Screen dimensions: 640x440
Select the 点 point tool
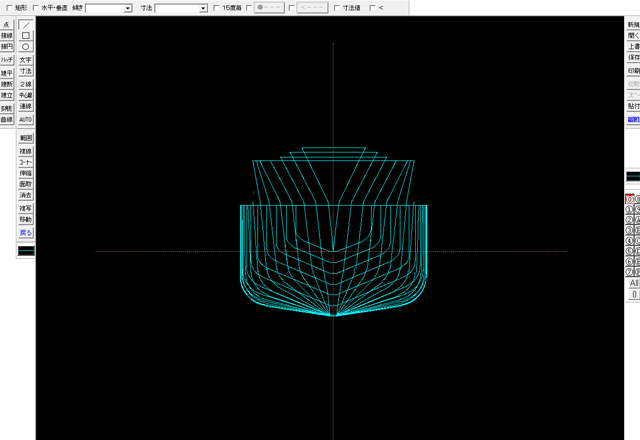pos(7,24)
